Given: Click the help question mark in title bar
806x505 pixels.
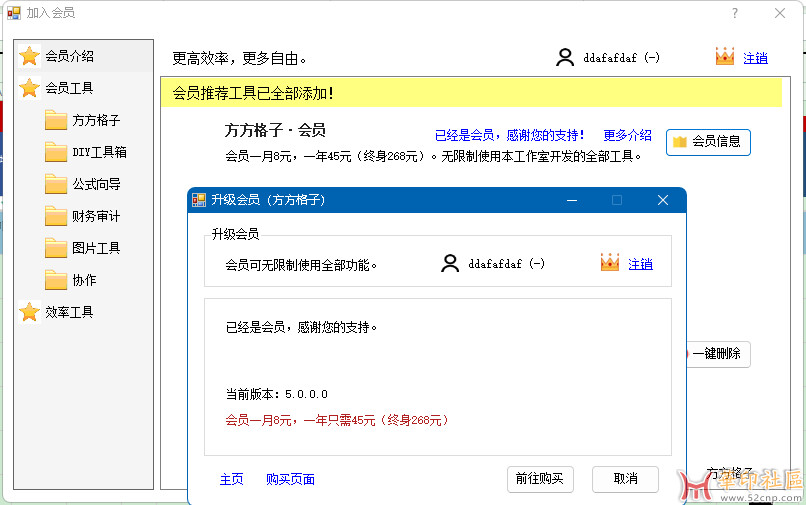Looking at the screenshot, I should coord(735,13).
